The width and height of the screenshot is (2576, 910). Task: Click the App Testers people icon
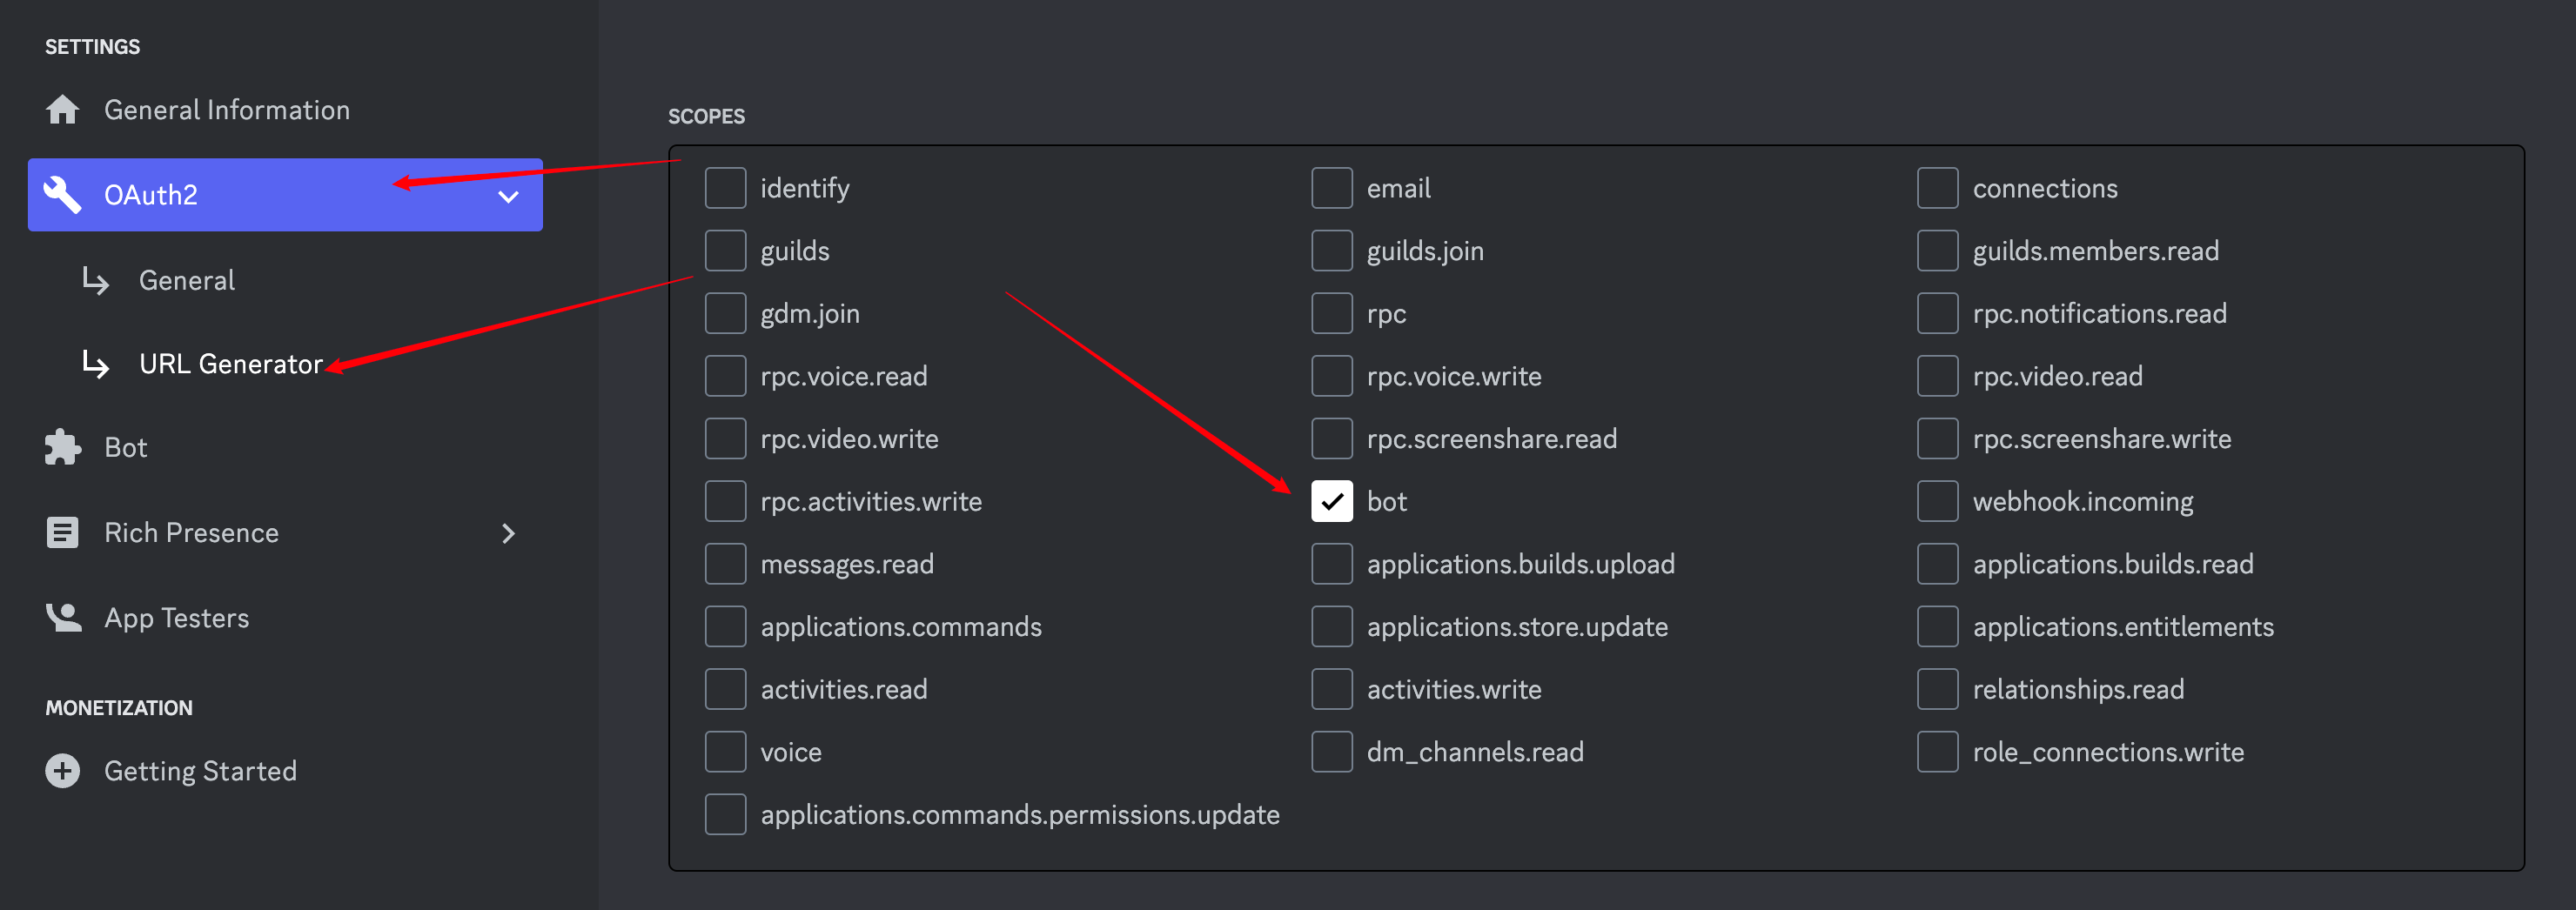tap(64, 618)
